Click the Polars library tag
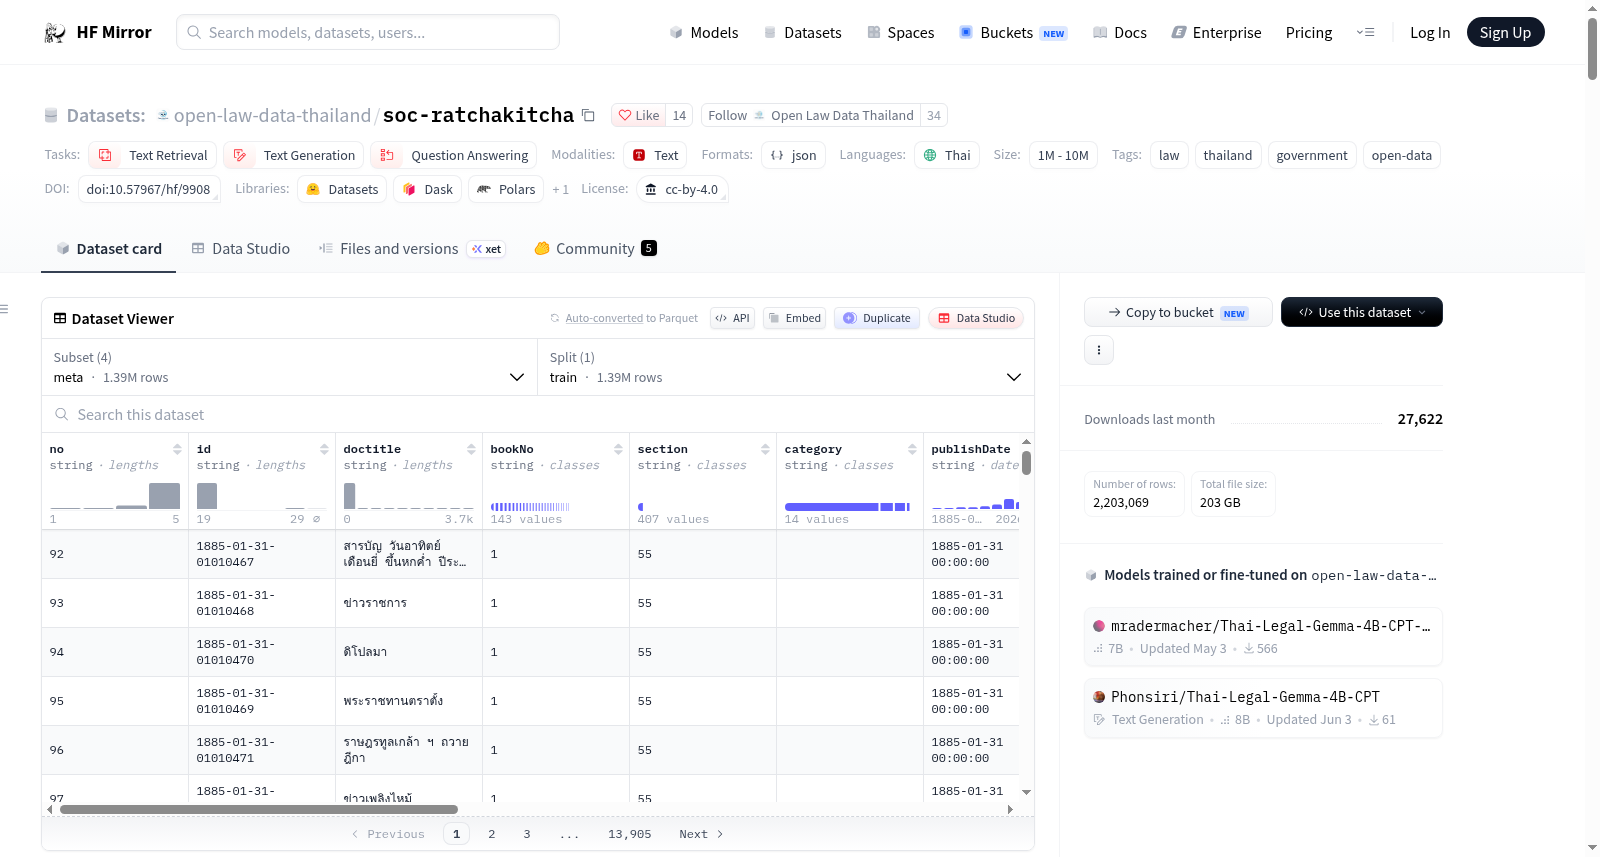Viewport: 1600px width, 857px height. coord(506,190)
